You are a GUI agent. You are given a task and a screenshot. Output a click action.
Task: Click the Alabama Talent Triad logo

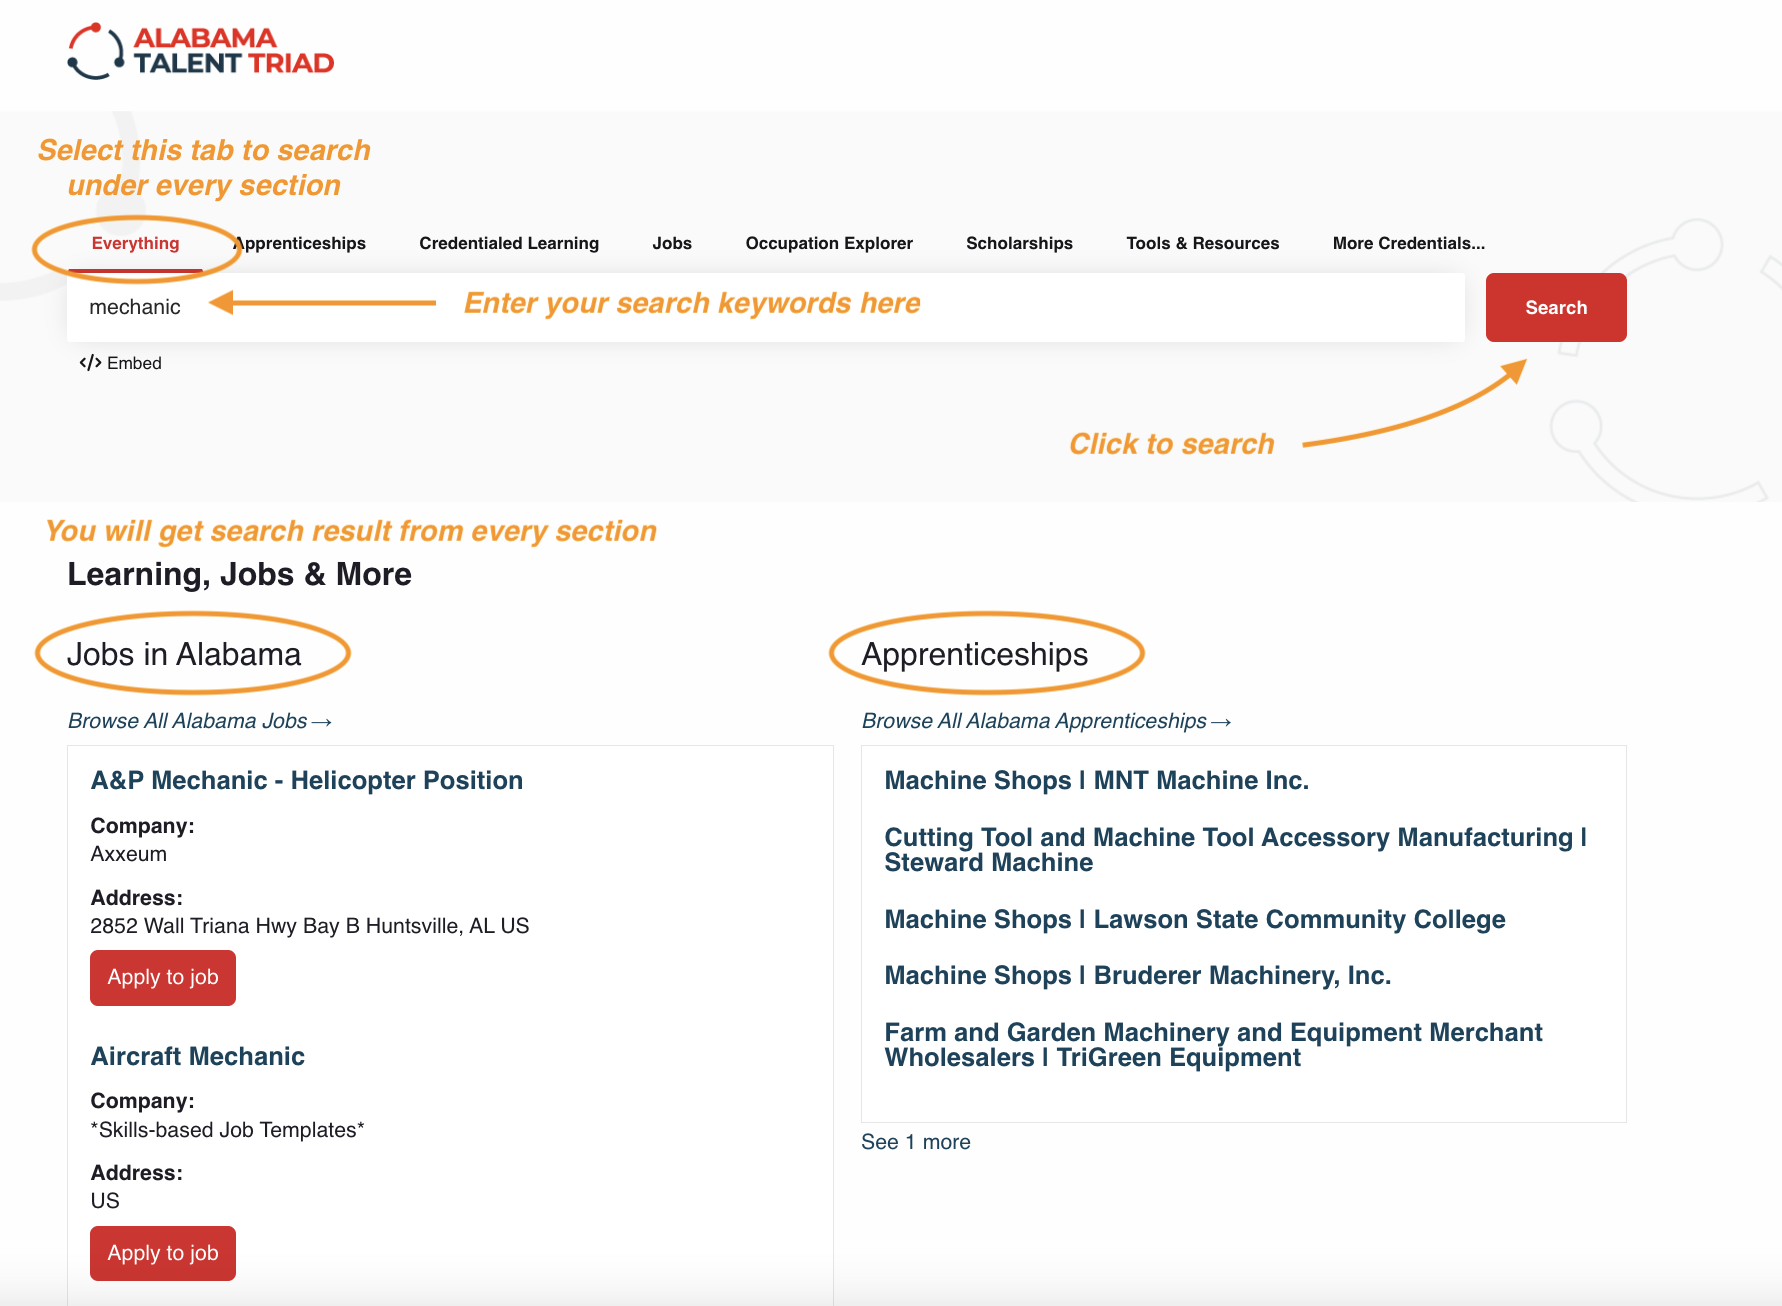(200, 51)
